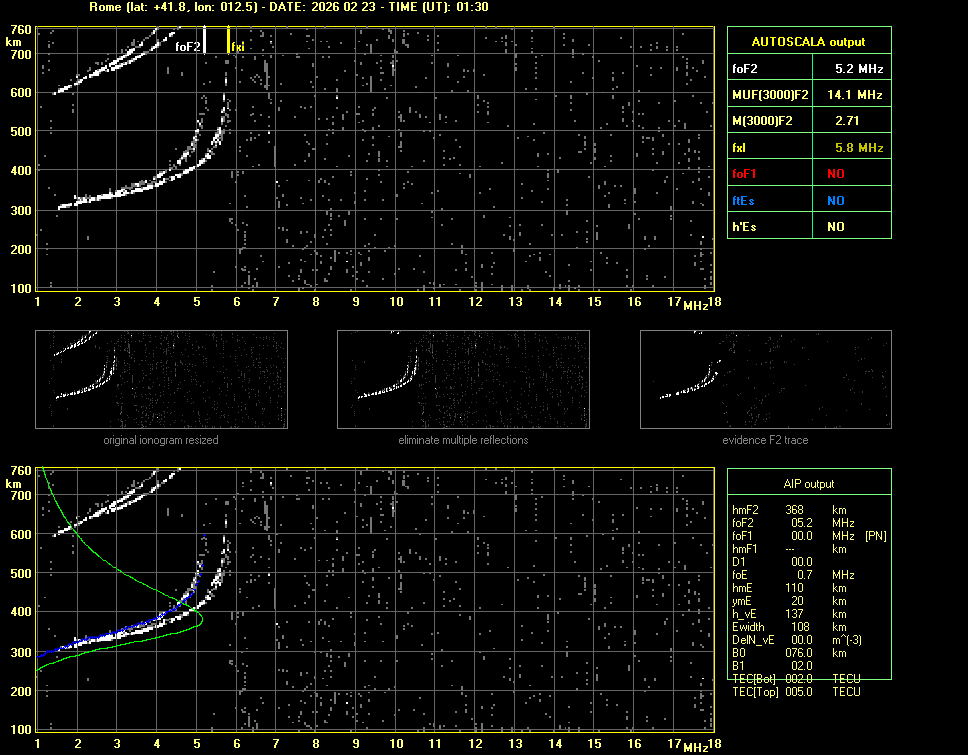Click the AUTOSCALA output table header
The height and width of the screenshot is (755, 968).
point(809,42)
